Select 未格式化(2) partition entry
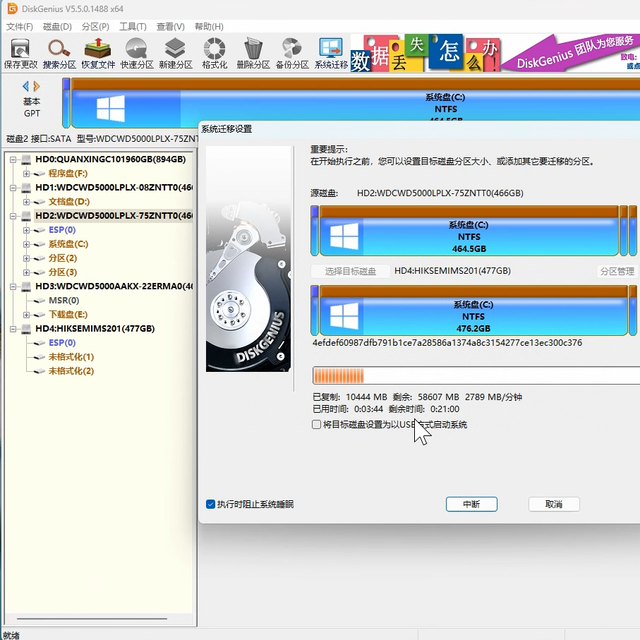The width and height of the screenshot is (640, 640). pos(71,371)
